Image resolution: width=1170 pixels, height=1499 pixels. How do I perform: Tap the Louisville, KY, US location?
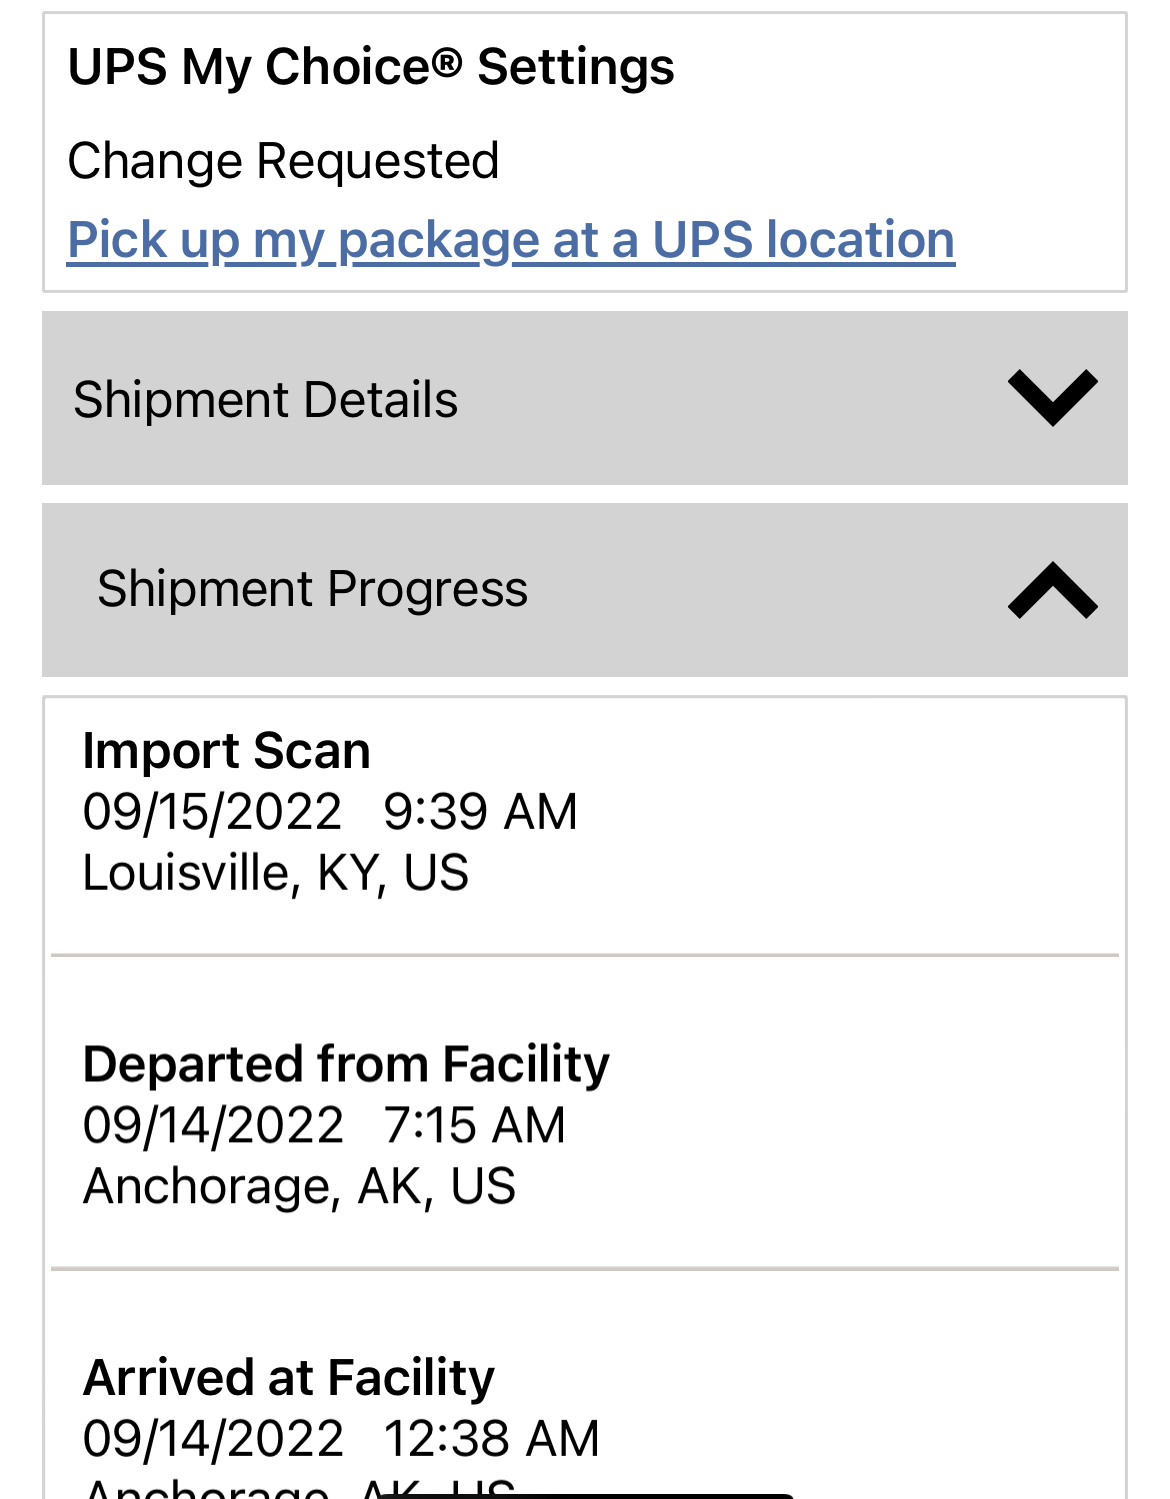click(x=275, y=873)
